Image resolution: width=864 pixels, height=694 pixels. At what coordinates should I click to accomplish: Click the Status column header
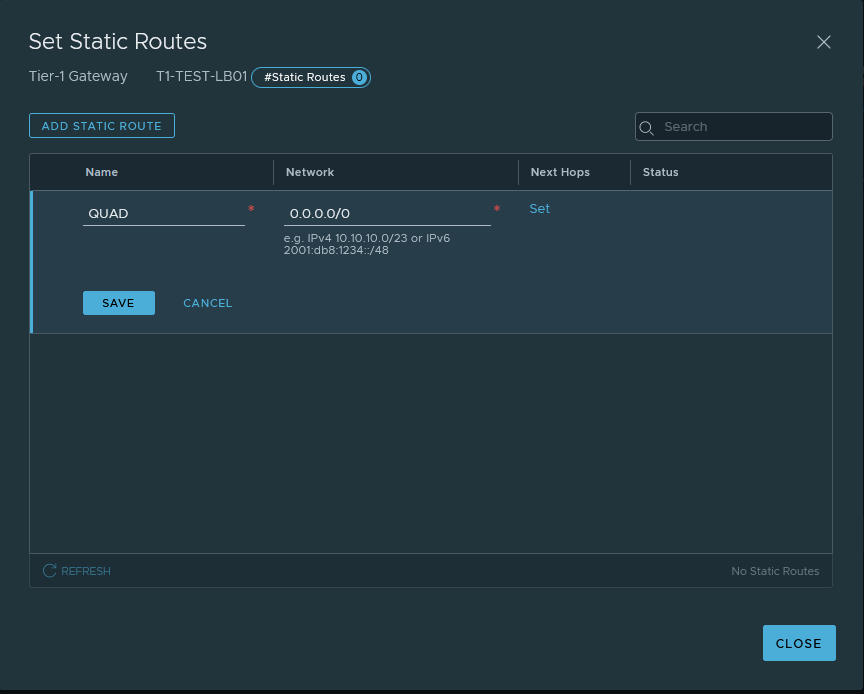tap(660, 172)
